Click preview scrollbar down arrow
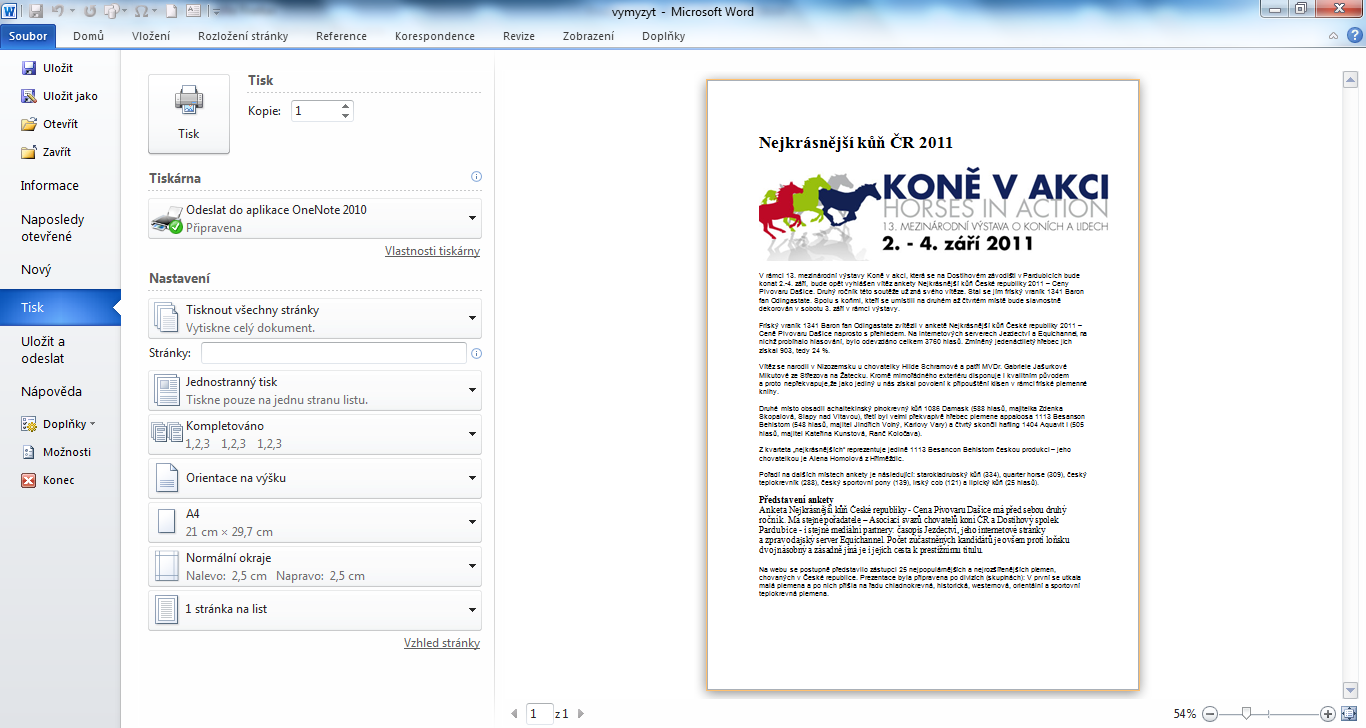This screenshot has width=1366, height=728. pyautogui.click(x=1349, y=692)
